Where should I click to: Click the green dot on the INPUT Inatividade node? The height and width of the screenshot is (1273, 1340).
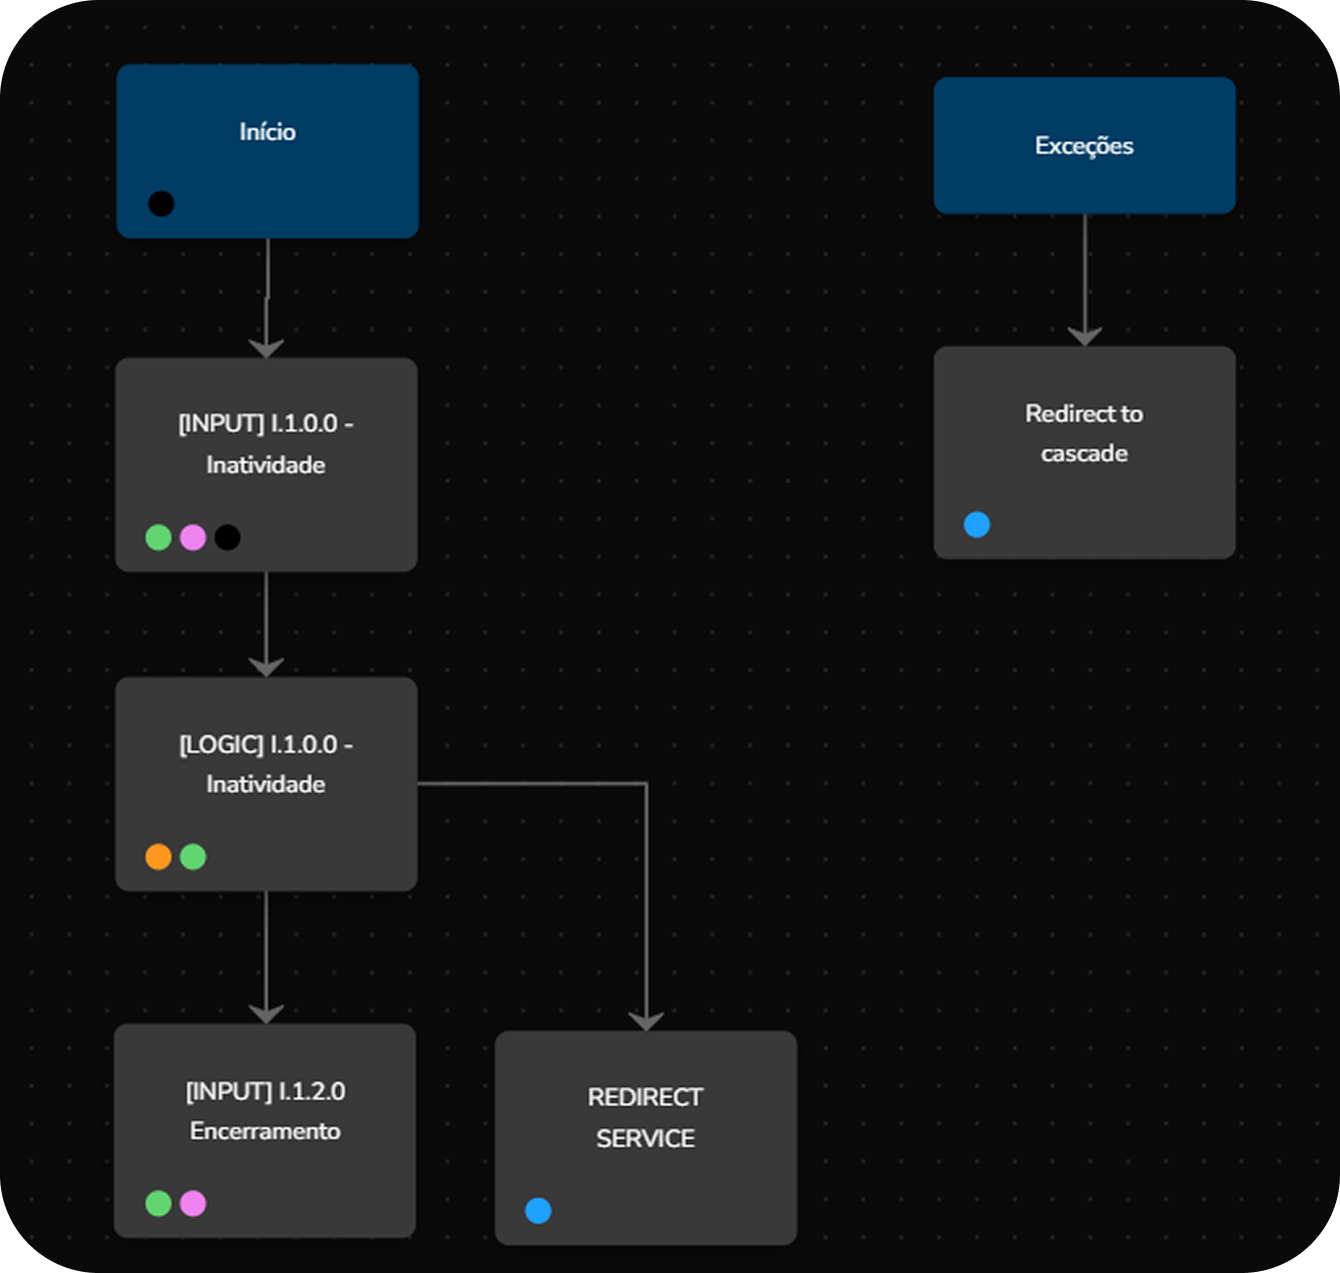pos(159,537)
